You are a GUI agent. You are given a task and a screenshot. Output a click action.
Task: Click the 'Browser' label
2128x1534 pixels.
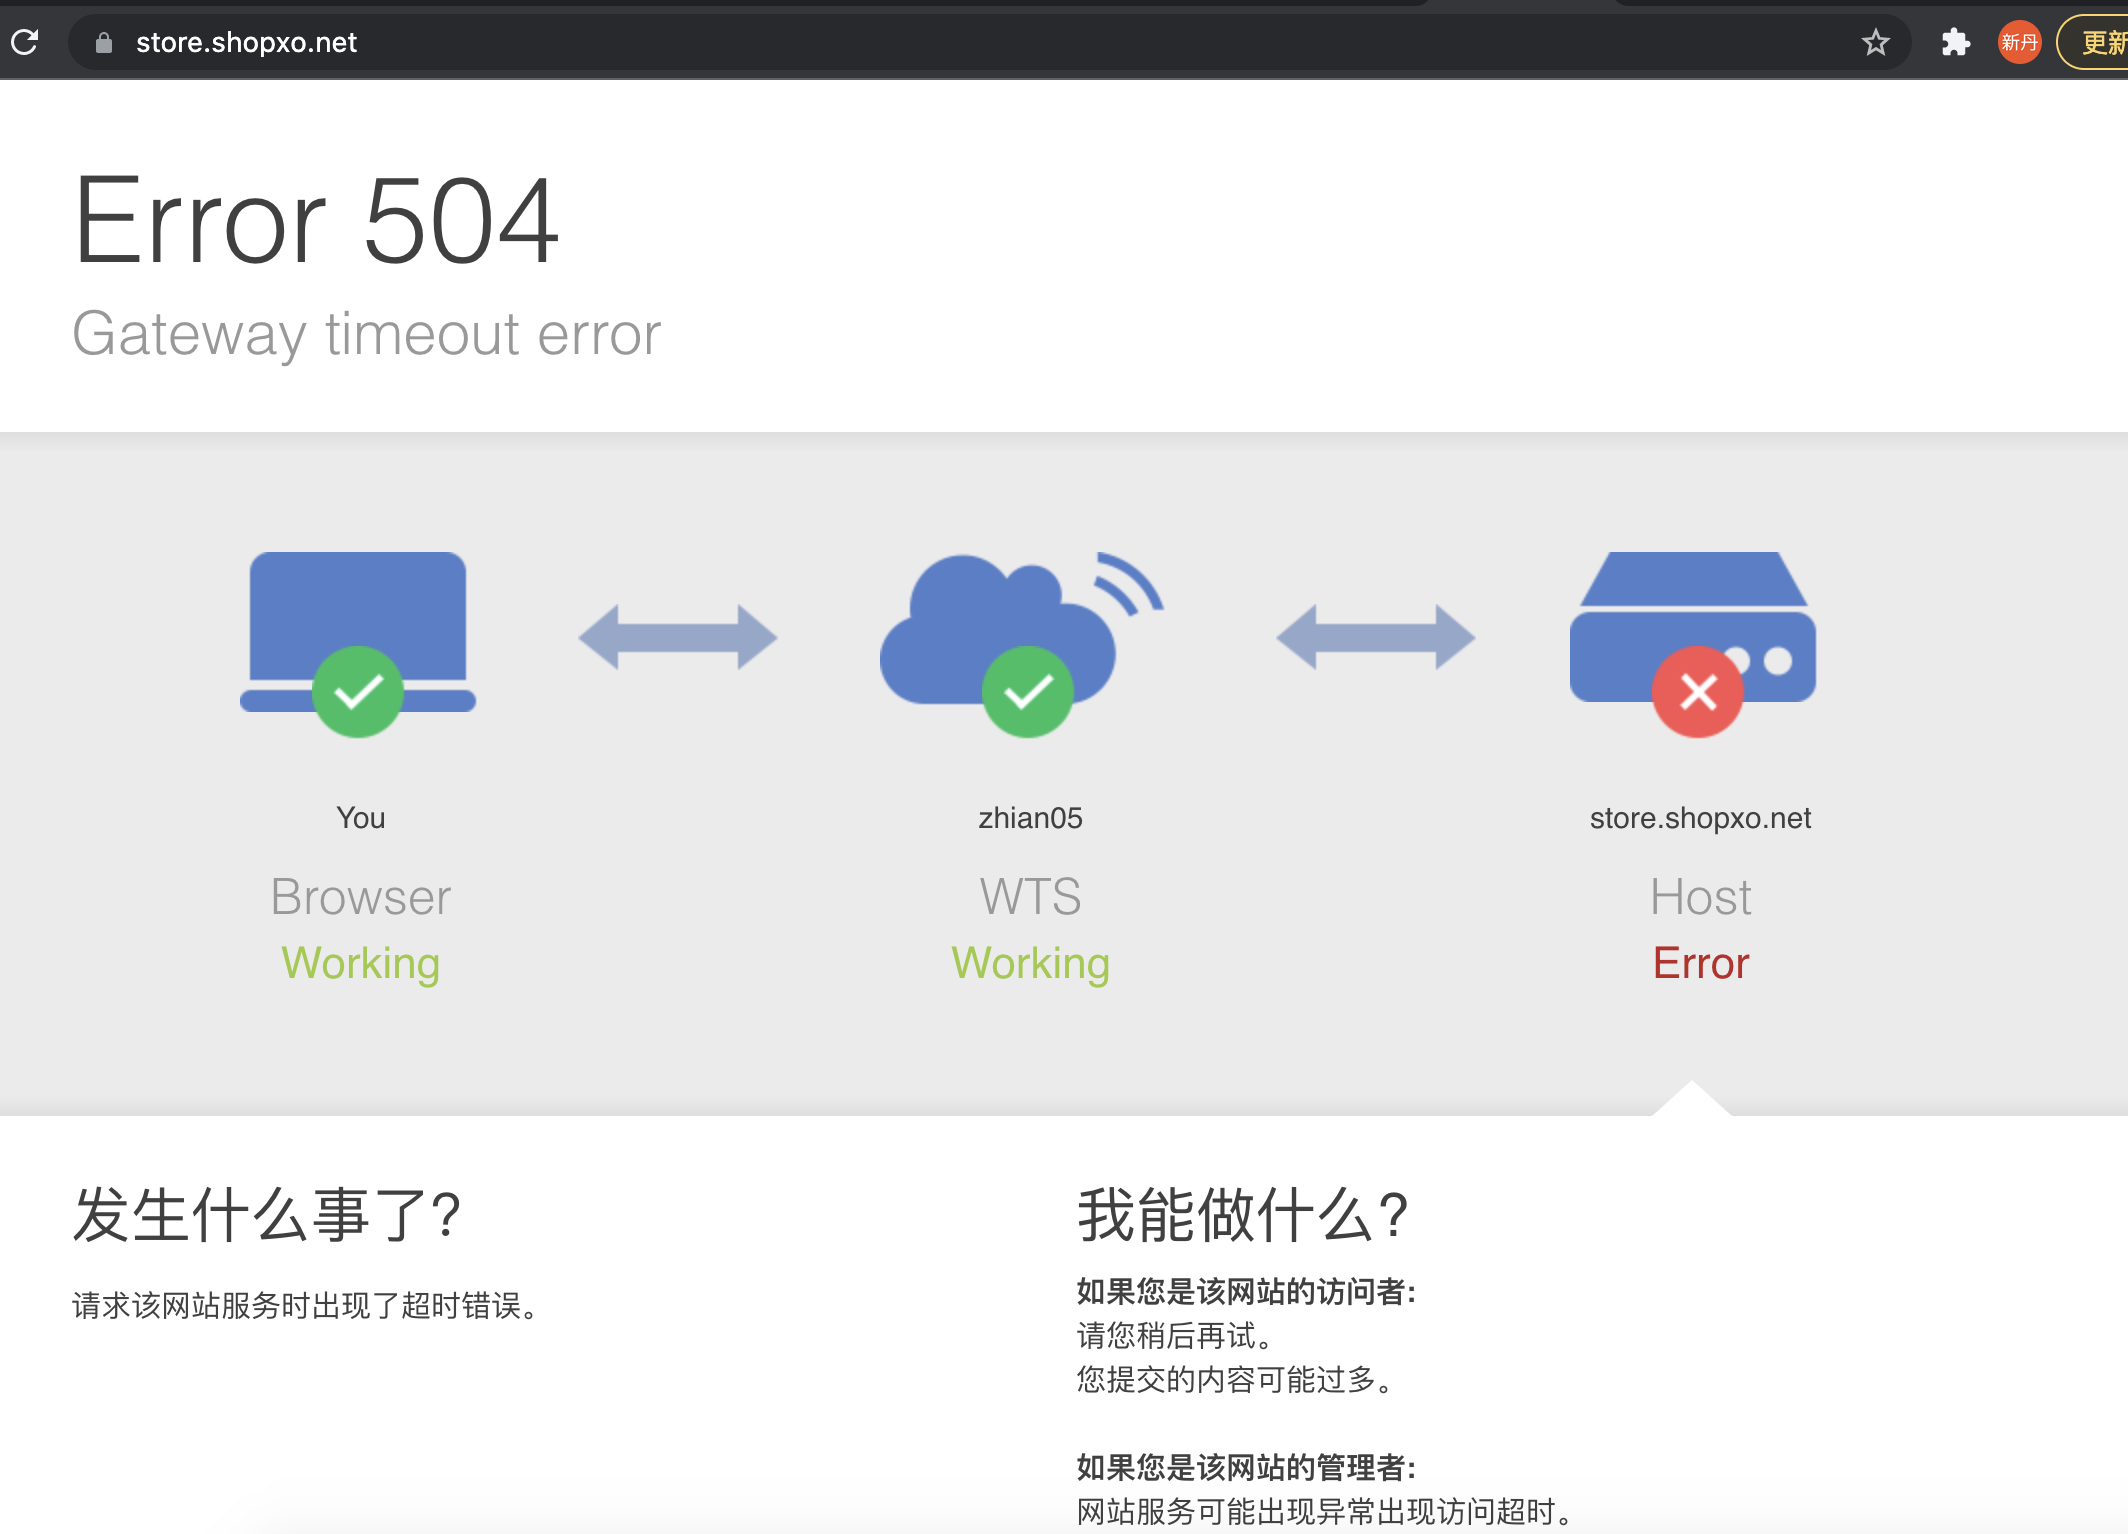coord(360,897)
